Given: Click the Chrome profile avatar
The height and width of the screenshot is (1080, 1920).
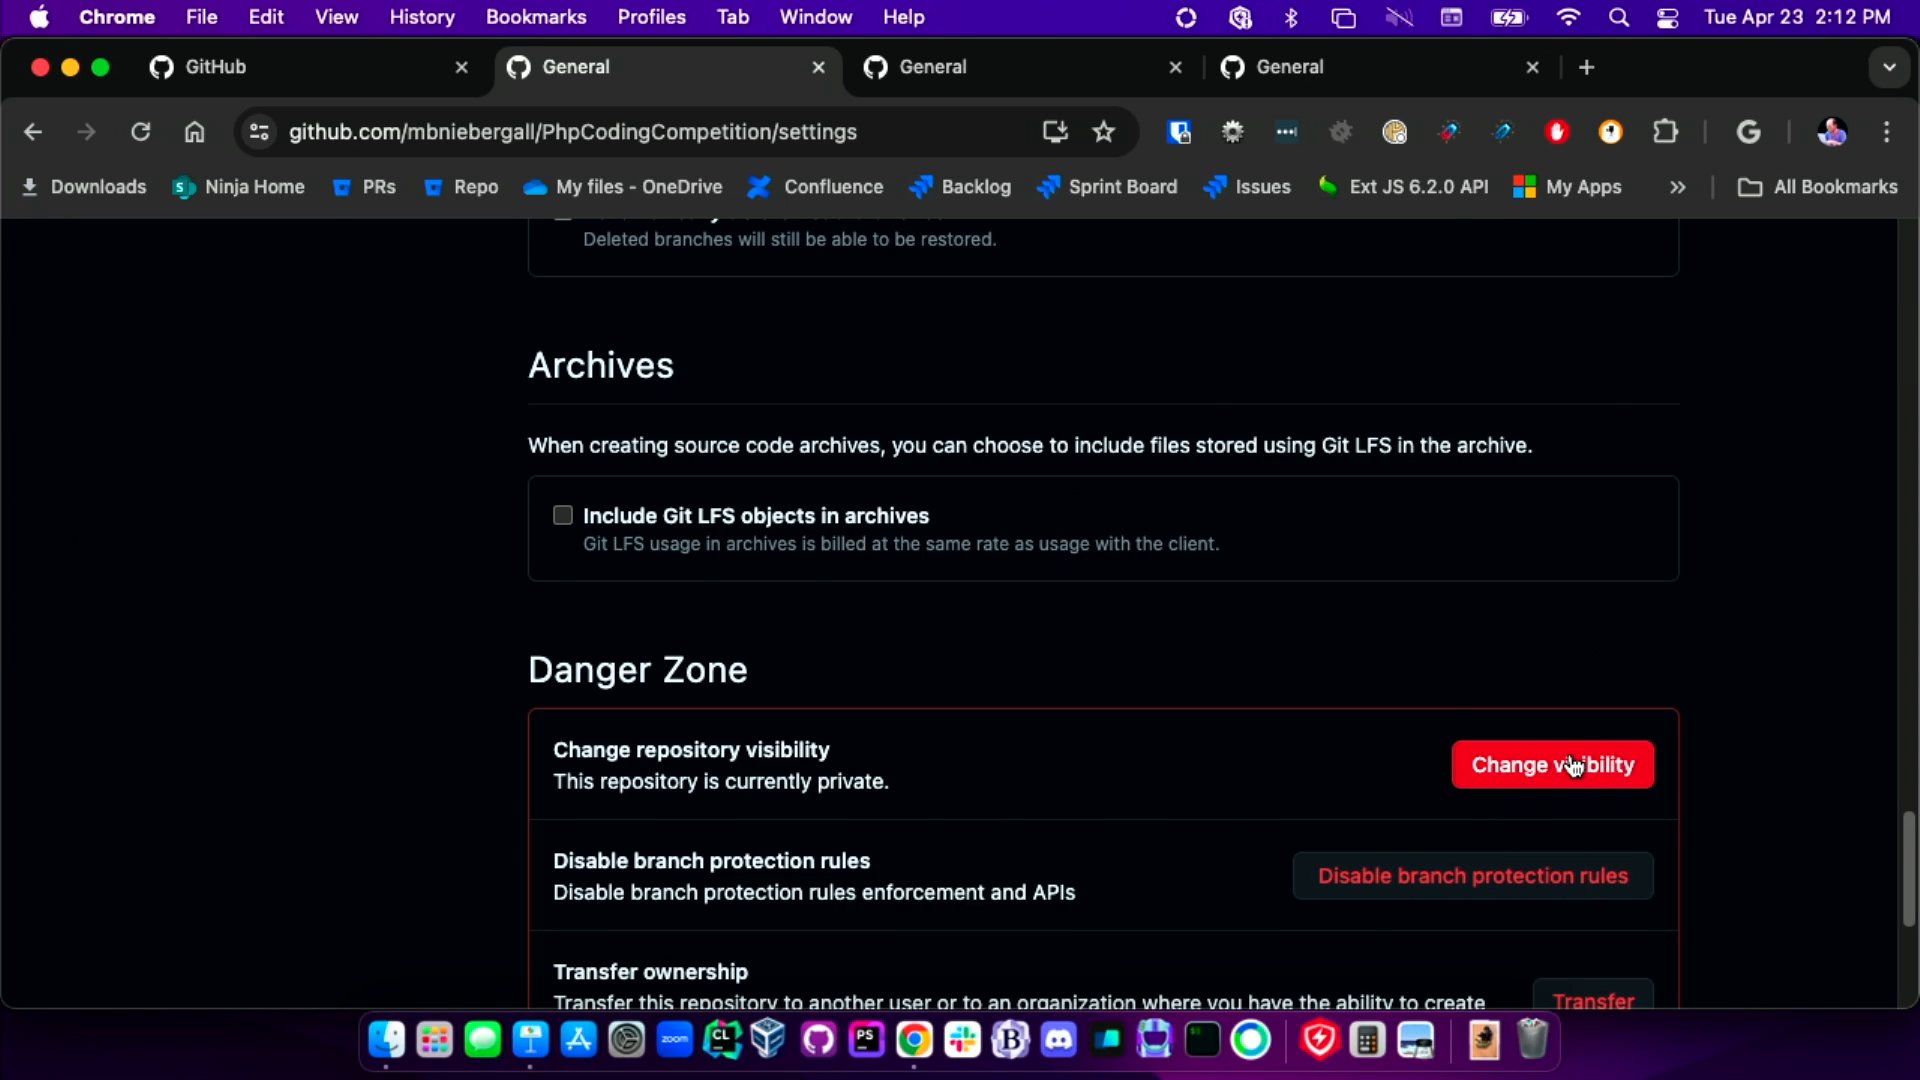Looking at the screenshot, I should [1832, 132].
